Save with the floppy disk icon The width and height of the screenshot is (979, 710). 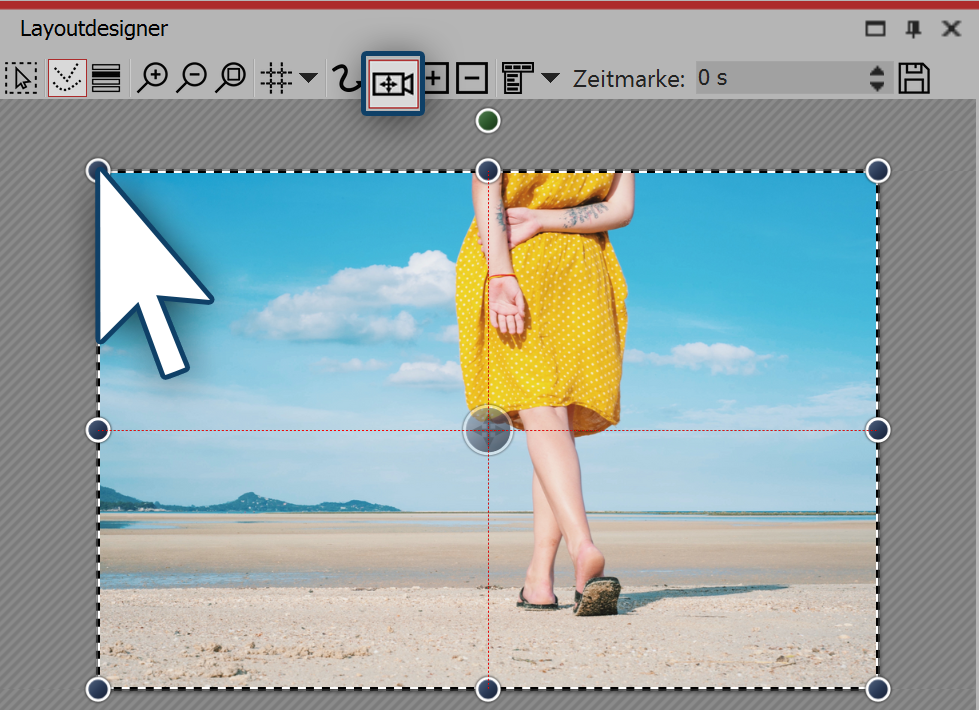pos(914,78)
